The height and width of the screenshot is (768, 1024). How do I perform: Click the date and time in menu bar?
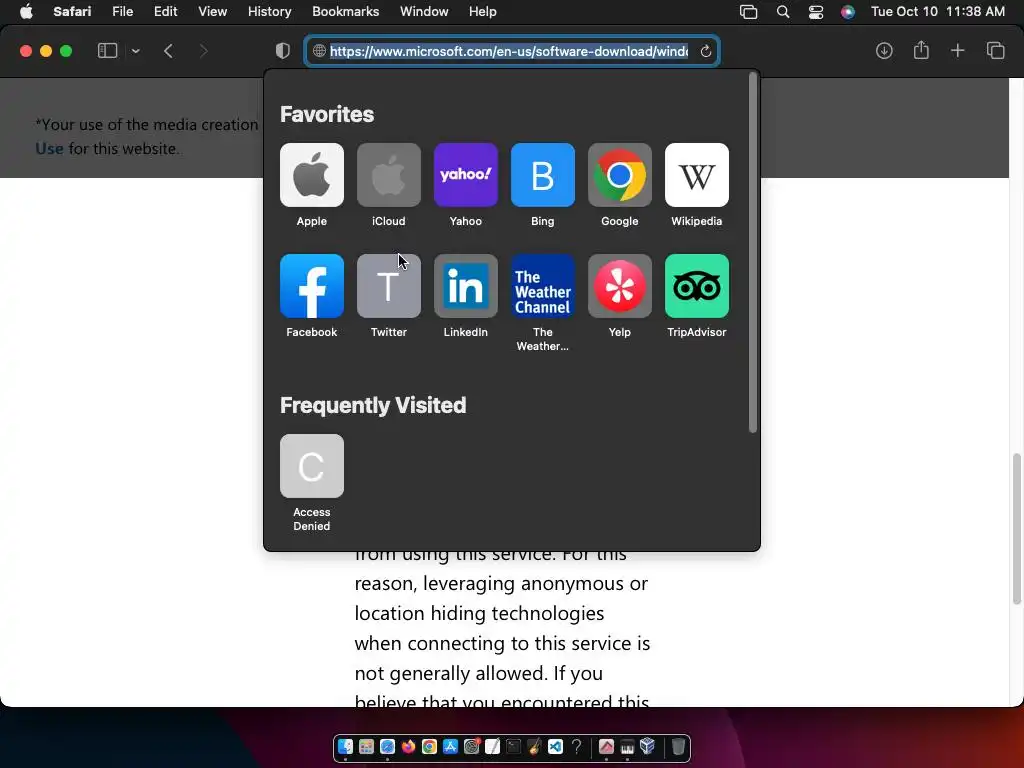tap(938, 12)
